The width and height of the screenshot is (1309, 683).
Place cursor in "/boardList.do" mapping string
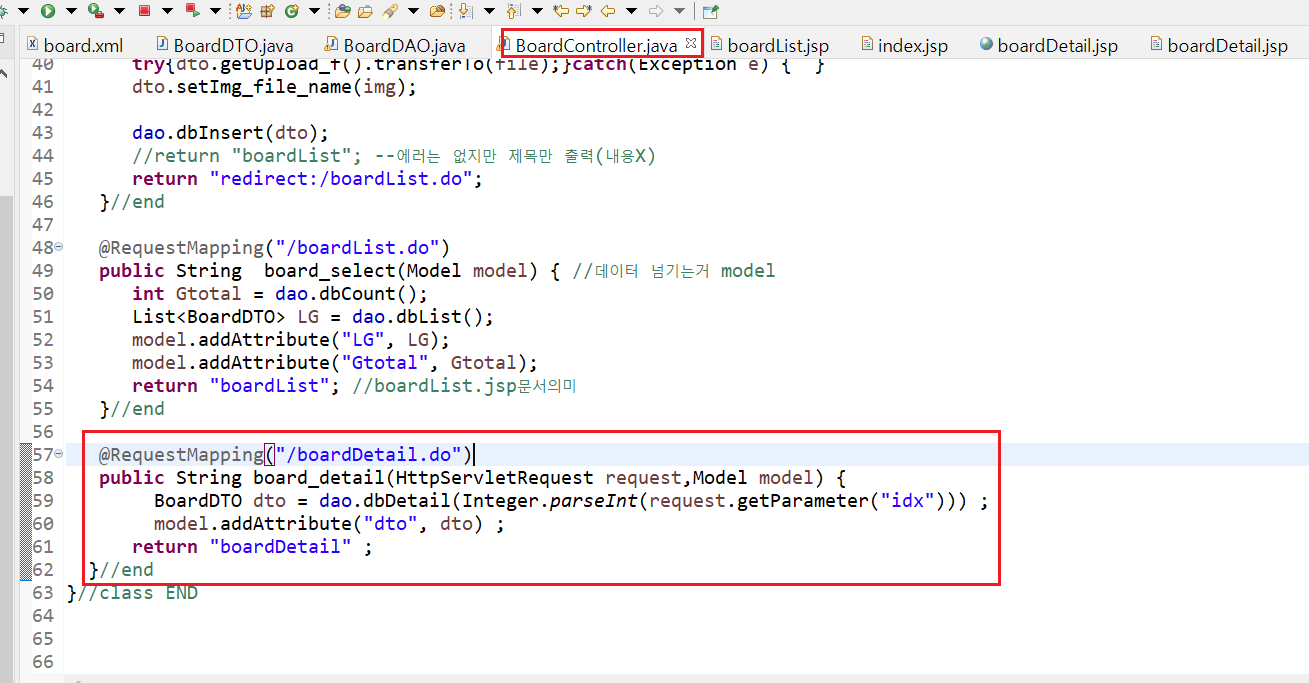[358, 248]
